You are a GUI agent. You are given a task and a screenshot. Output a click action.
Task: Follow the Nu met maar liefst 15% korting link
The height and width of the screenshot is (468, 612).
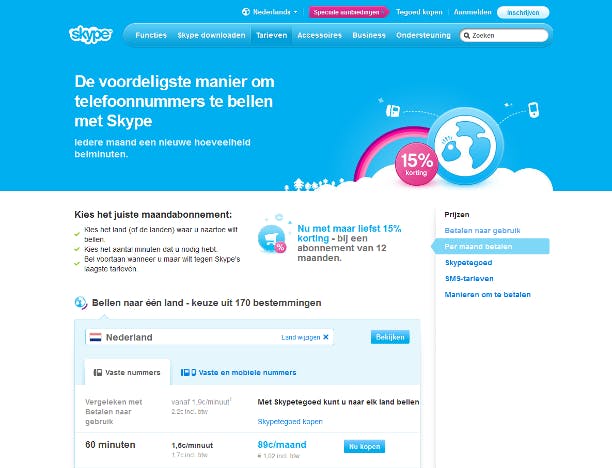tap(349, 233)
